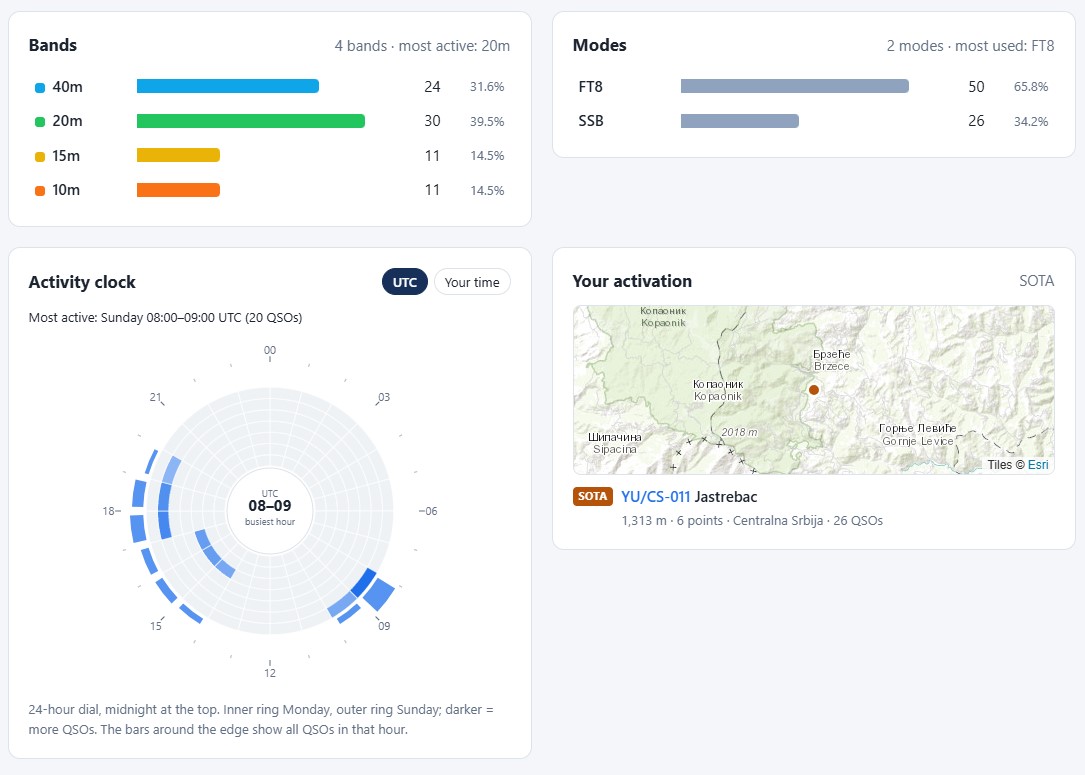Click the 12 hour label on the dial

point(270,673)
